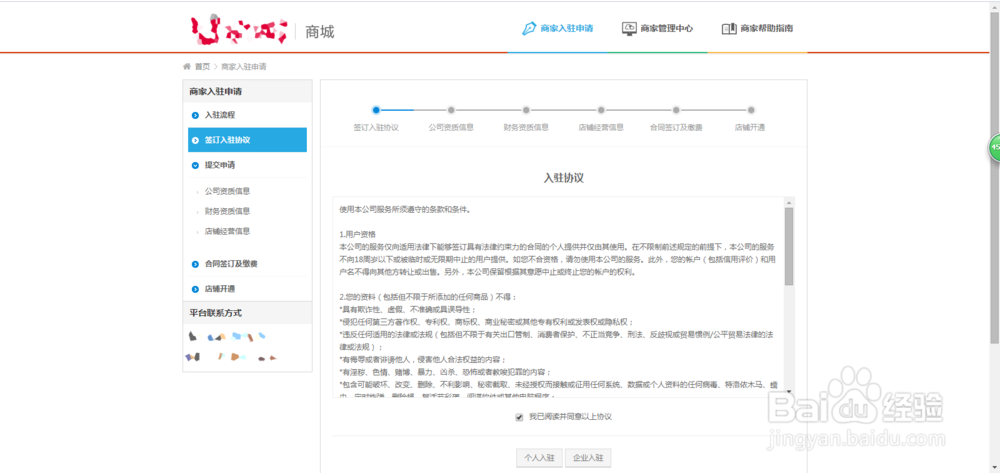
Task: Click the 公司资质信息 step label
Action: (x=451, y=127)
